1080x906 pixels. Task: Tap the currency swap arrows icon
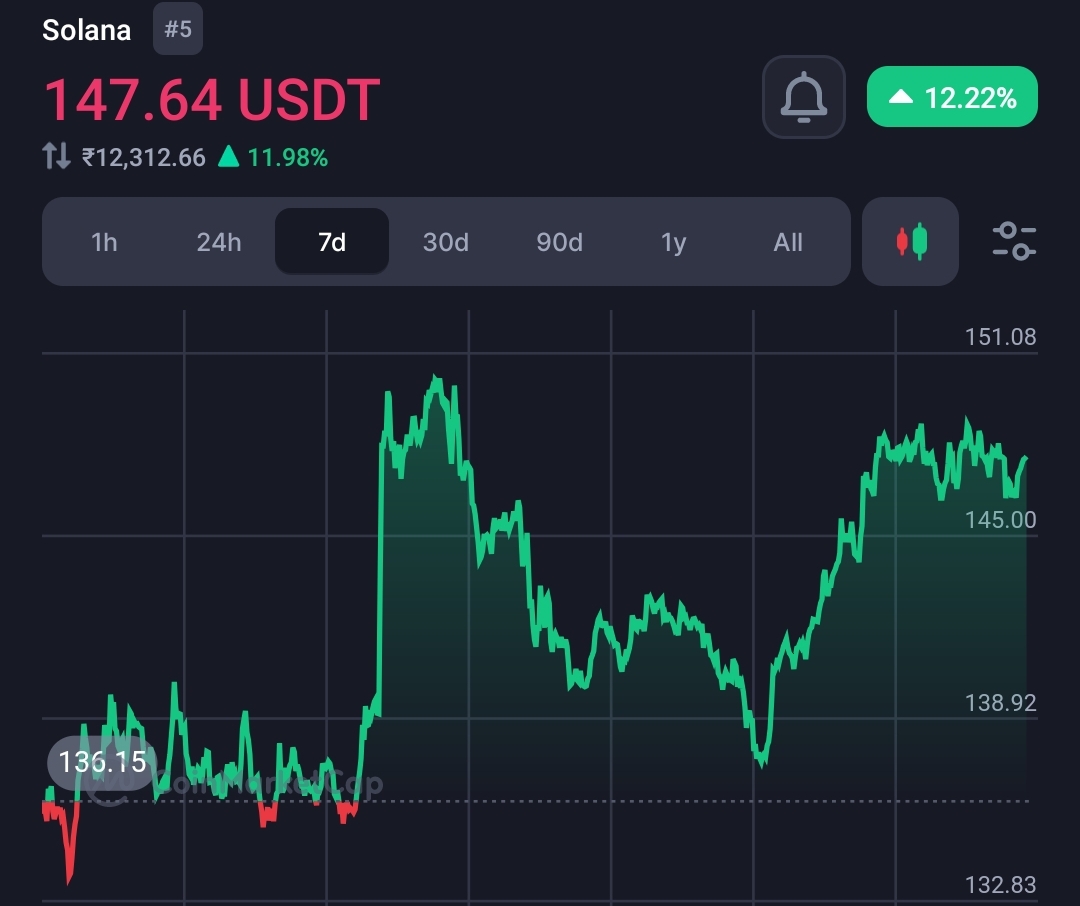(x=56, y=156)
